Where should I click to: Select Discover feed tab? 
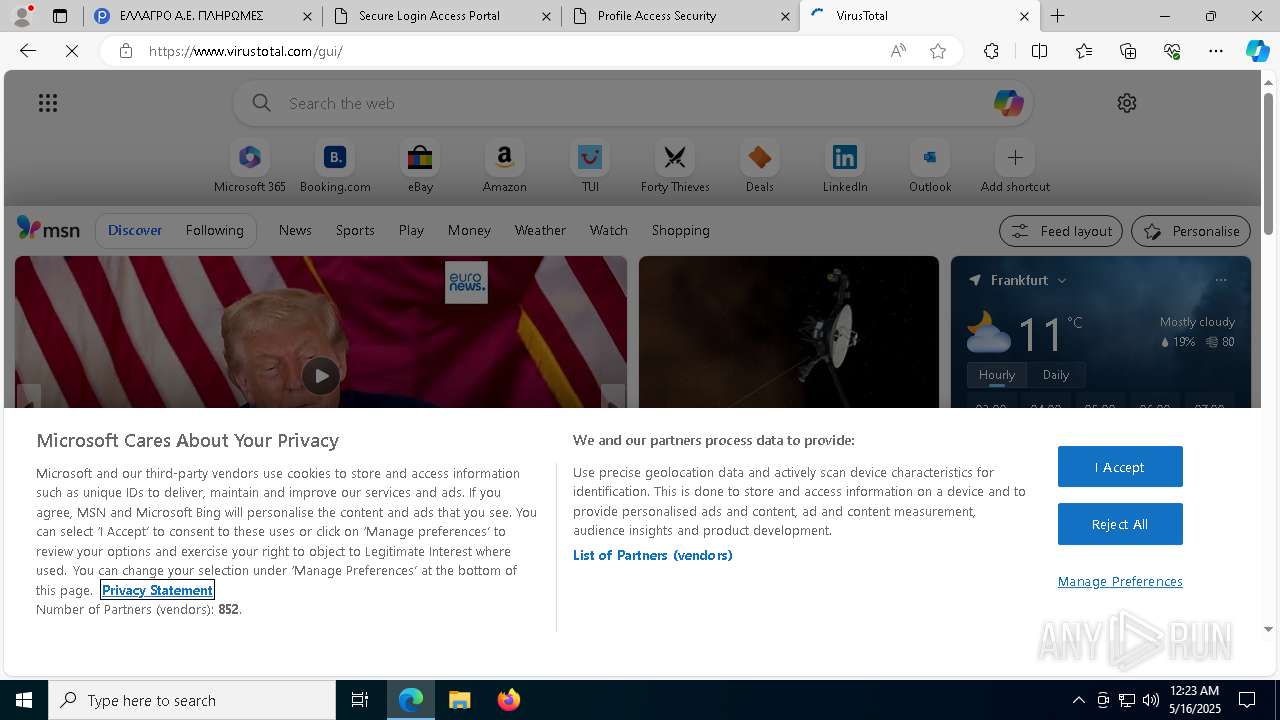click(135, 230)
